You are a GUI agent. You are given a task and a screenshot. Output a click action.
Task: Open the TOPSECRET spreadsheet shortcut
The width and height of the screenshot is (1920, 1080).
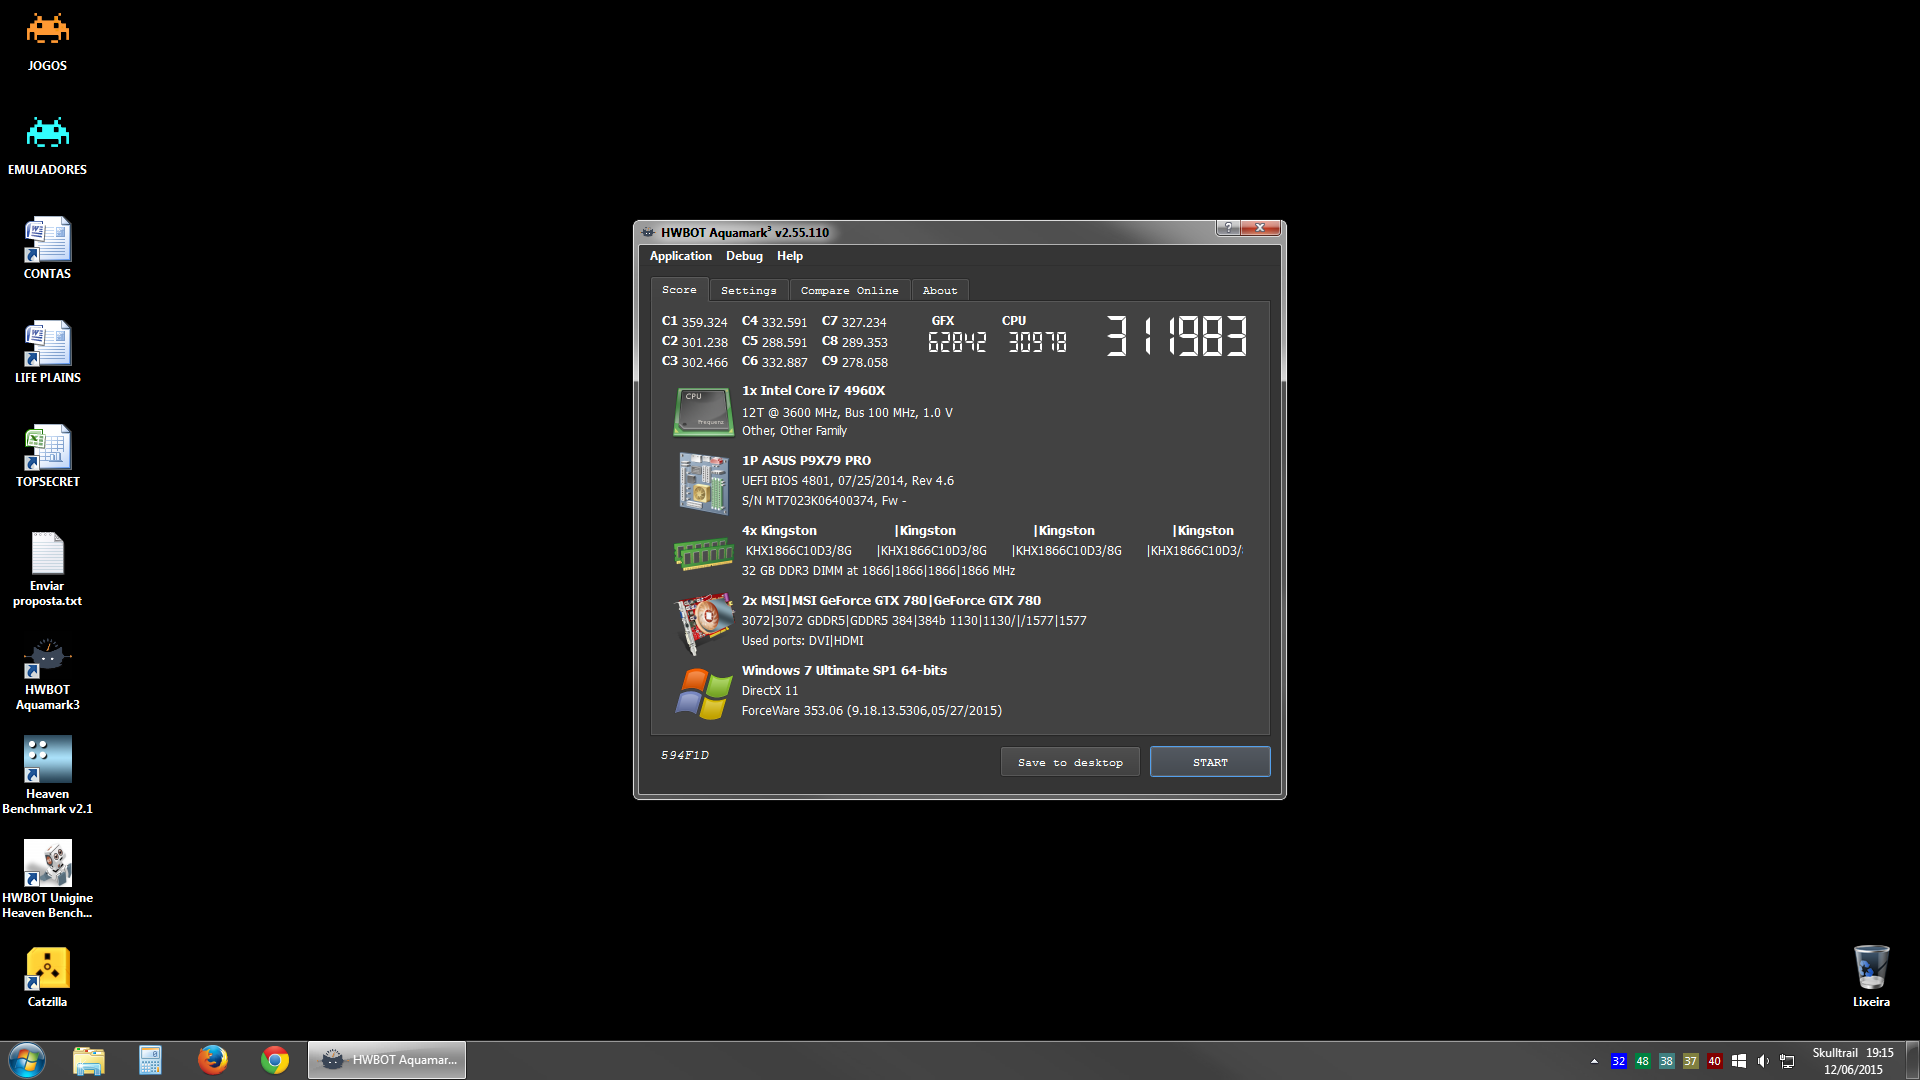tap(47, 457)
